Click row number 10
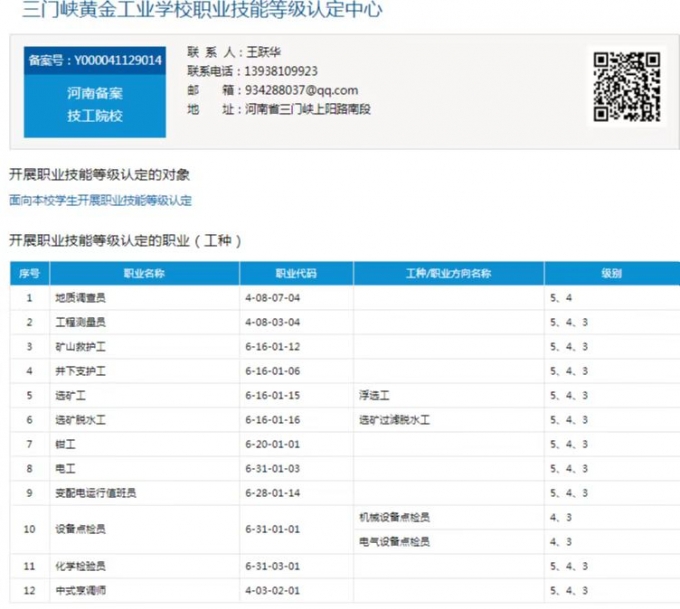This screenshot has width=680, height=609. click(x=29, y=529)
